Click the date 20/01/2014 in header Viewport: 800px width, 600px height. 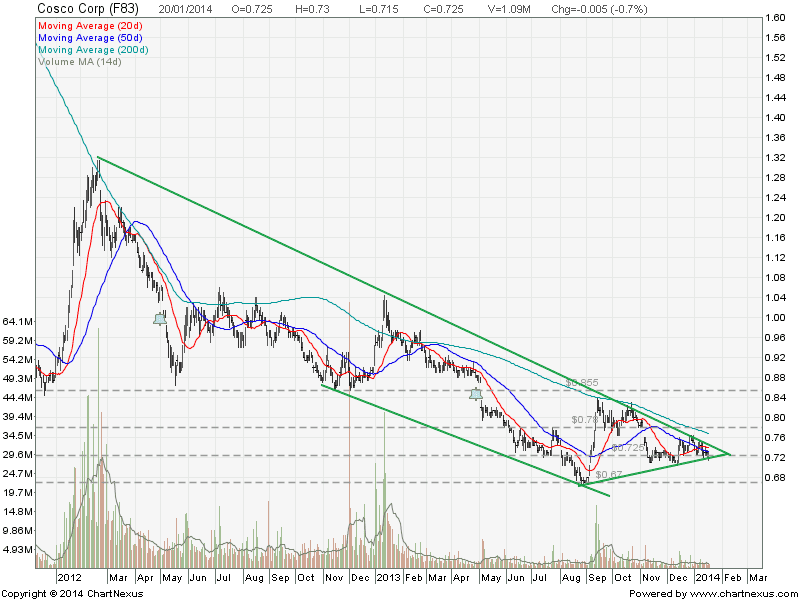186,9
